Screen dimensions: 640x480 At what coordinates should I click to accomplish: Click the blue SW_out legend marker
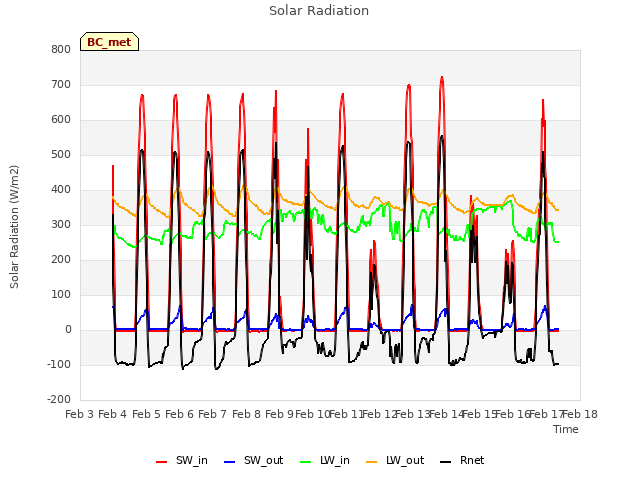(x=230, y=462)
